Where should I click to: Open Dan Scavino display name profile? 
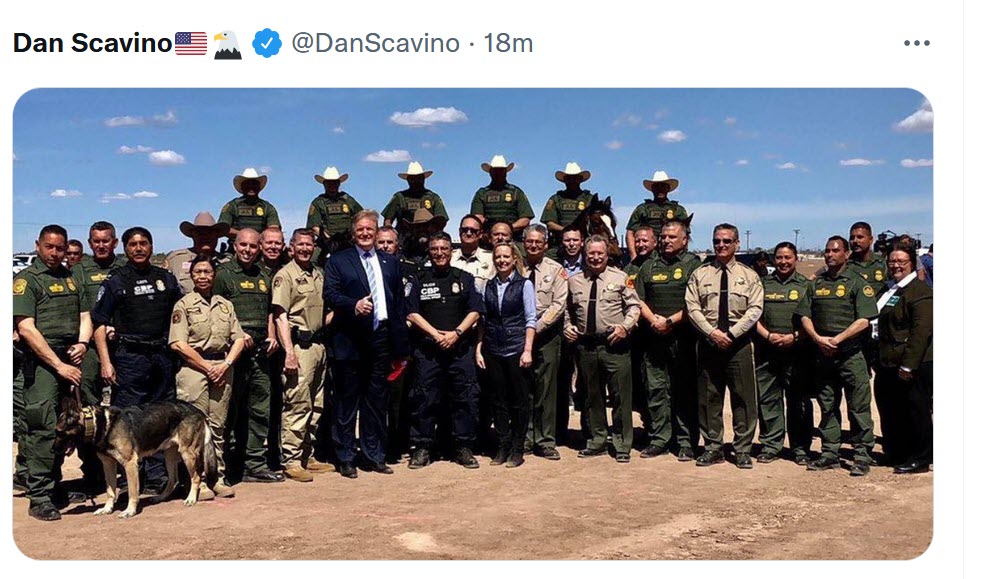click(x=92, y=43)
